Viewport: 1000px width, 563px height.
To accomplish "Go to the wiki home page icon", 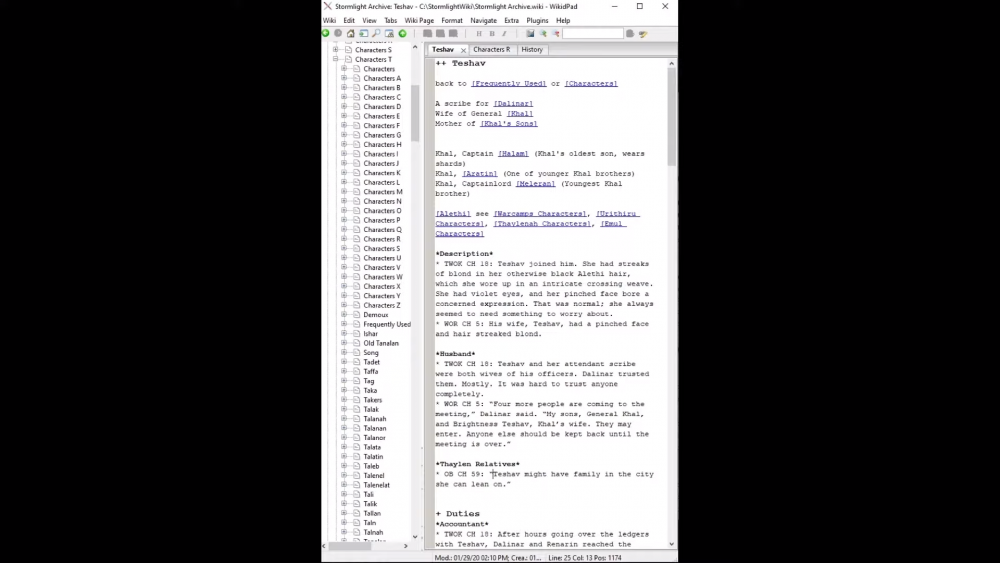I will pyautogui.click(x=351, y=33).
